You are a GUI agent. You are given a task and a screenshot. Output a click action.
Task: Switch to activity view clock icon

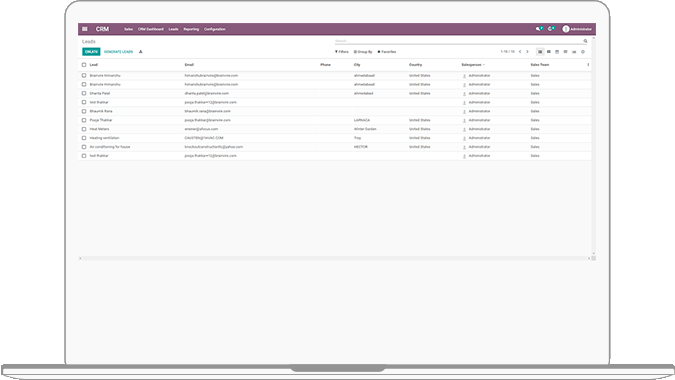pyautogui.click(x=583, y=52)
